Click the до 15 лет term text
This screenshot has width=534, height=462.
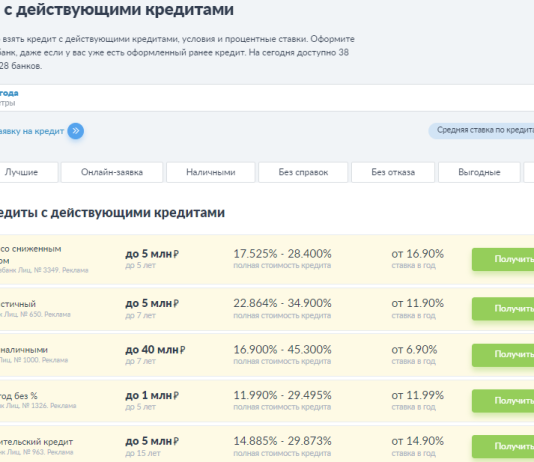[143, 453]
